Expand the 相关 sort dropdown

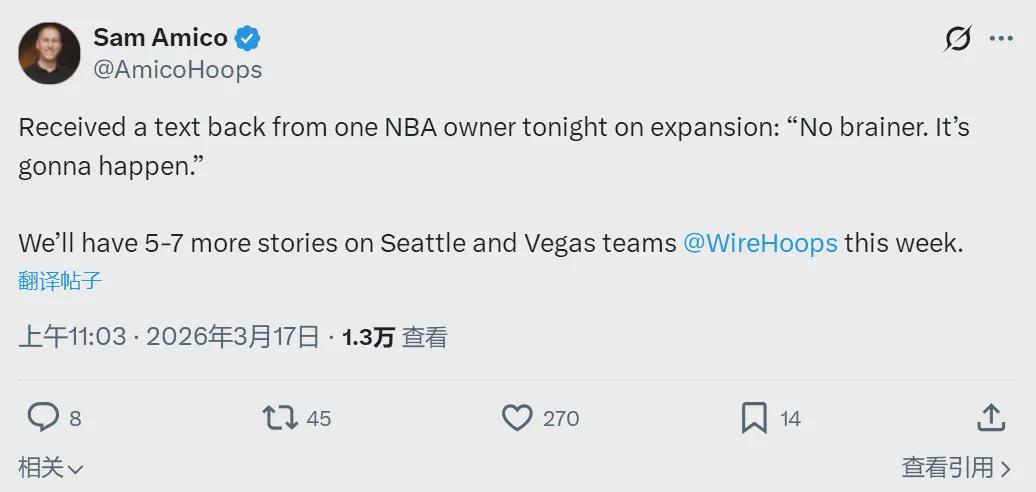click(x=51, y=467)
